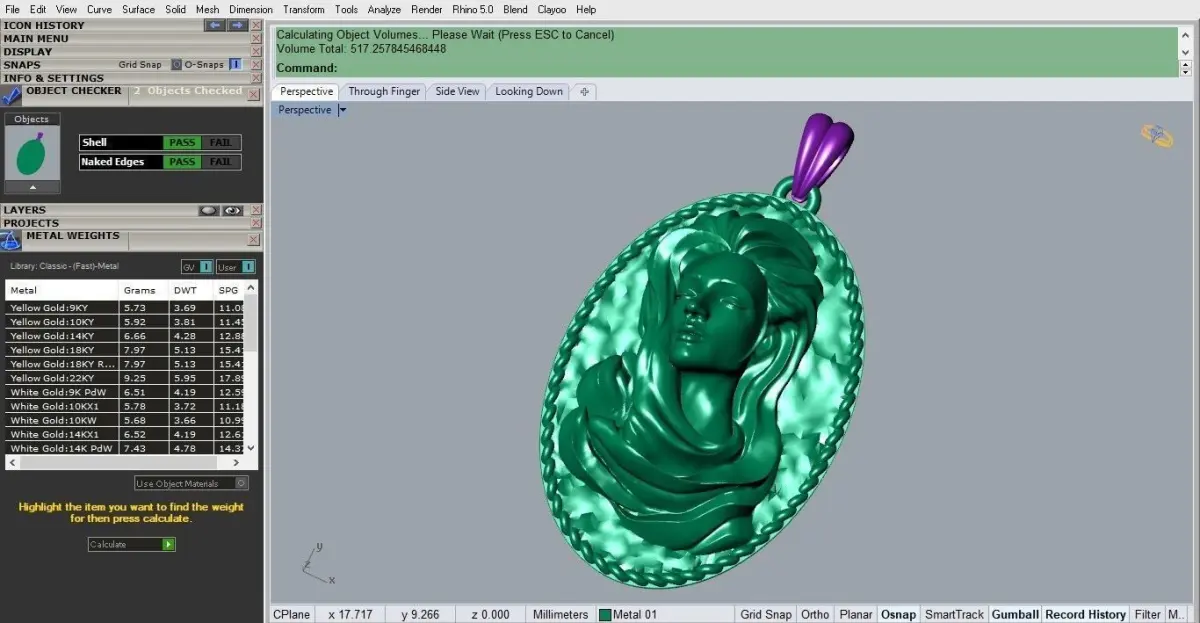Select the Shell PASS indicator
1200x623 pixels.
[x=182, y=142]
